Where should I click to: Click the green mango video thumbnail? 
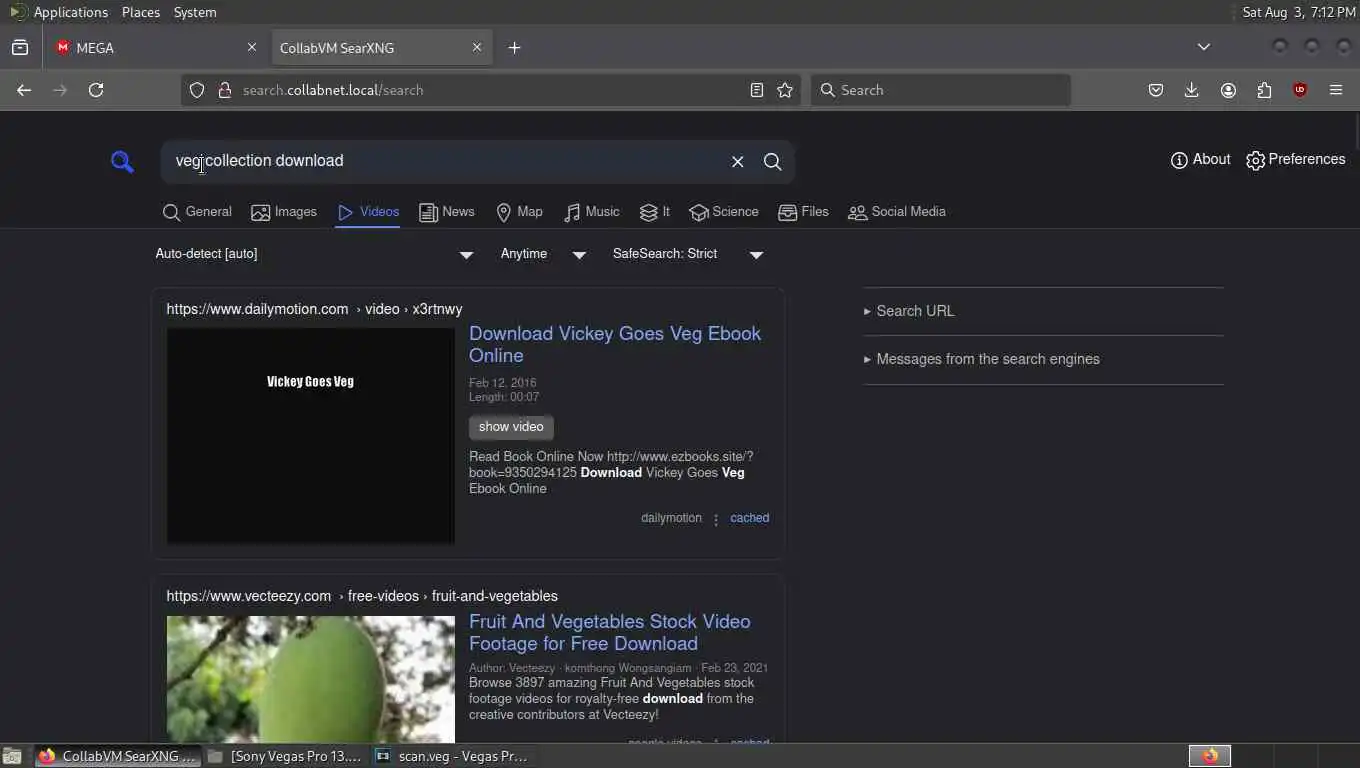point(310,679)
